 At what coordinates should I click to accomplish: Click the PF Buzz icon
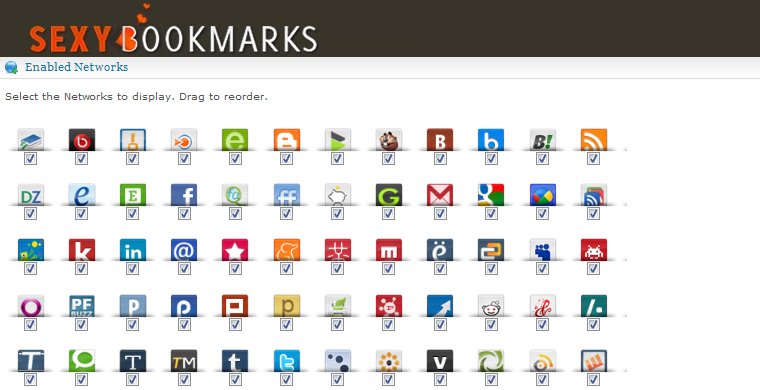click(81, 306)
